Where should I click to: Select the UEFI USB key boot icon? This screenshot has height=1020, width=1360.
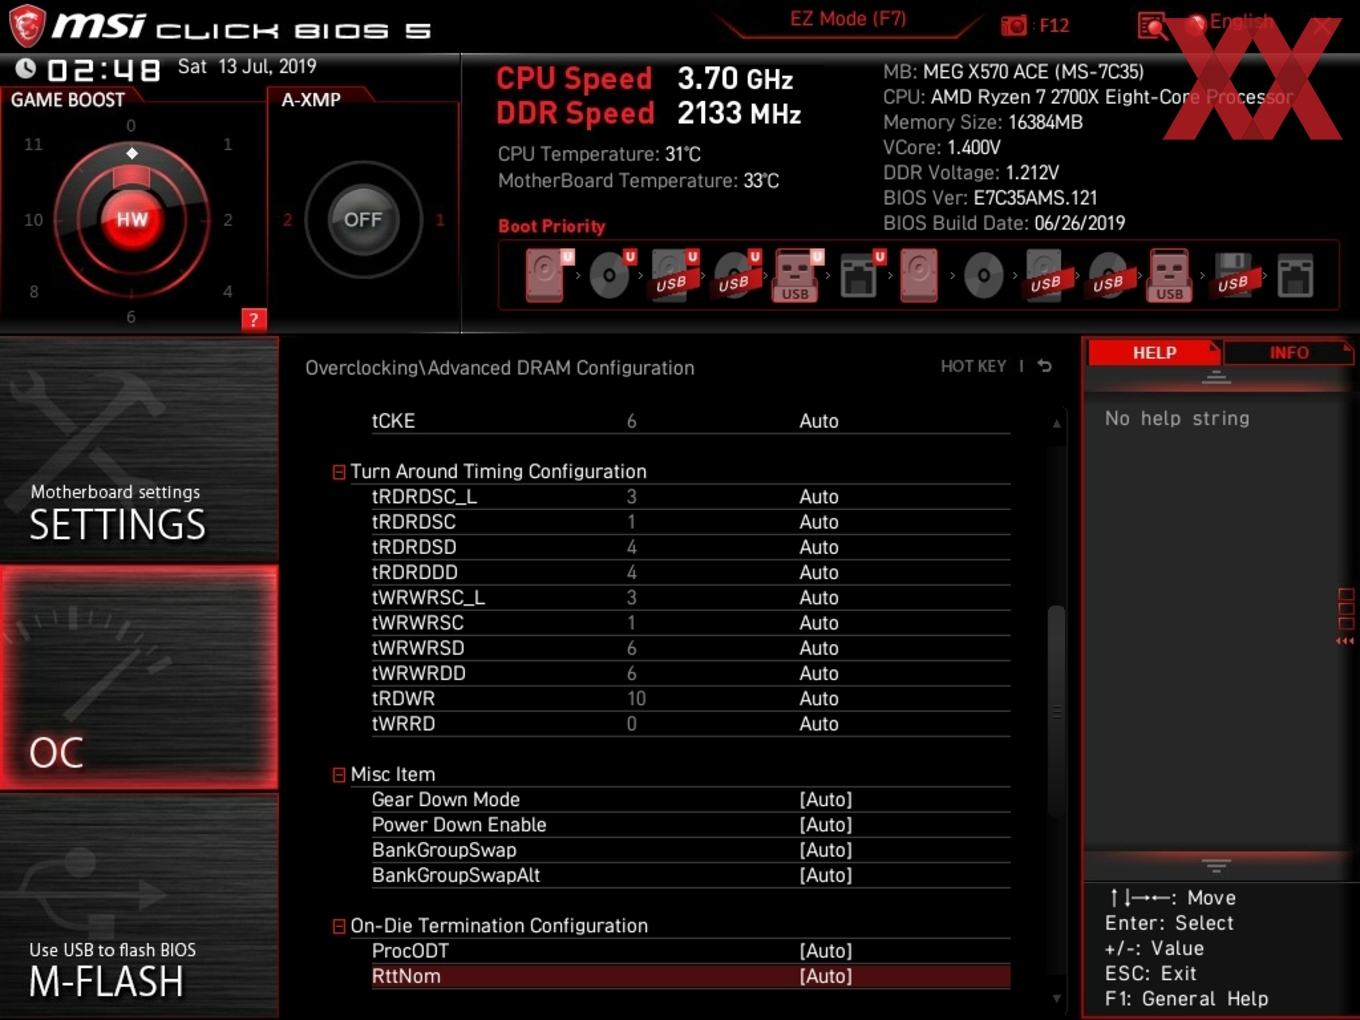[x=797, y=275]
